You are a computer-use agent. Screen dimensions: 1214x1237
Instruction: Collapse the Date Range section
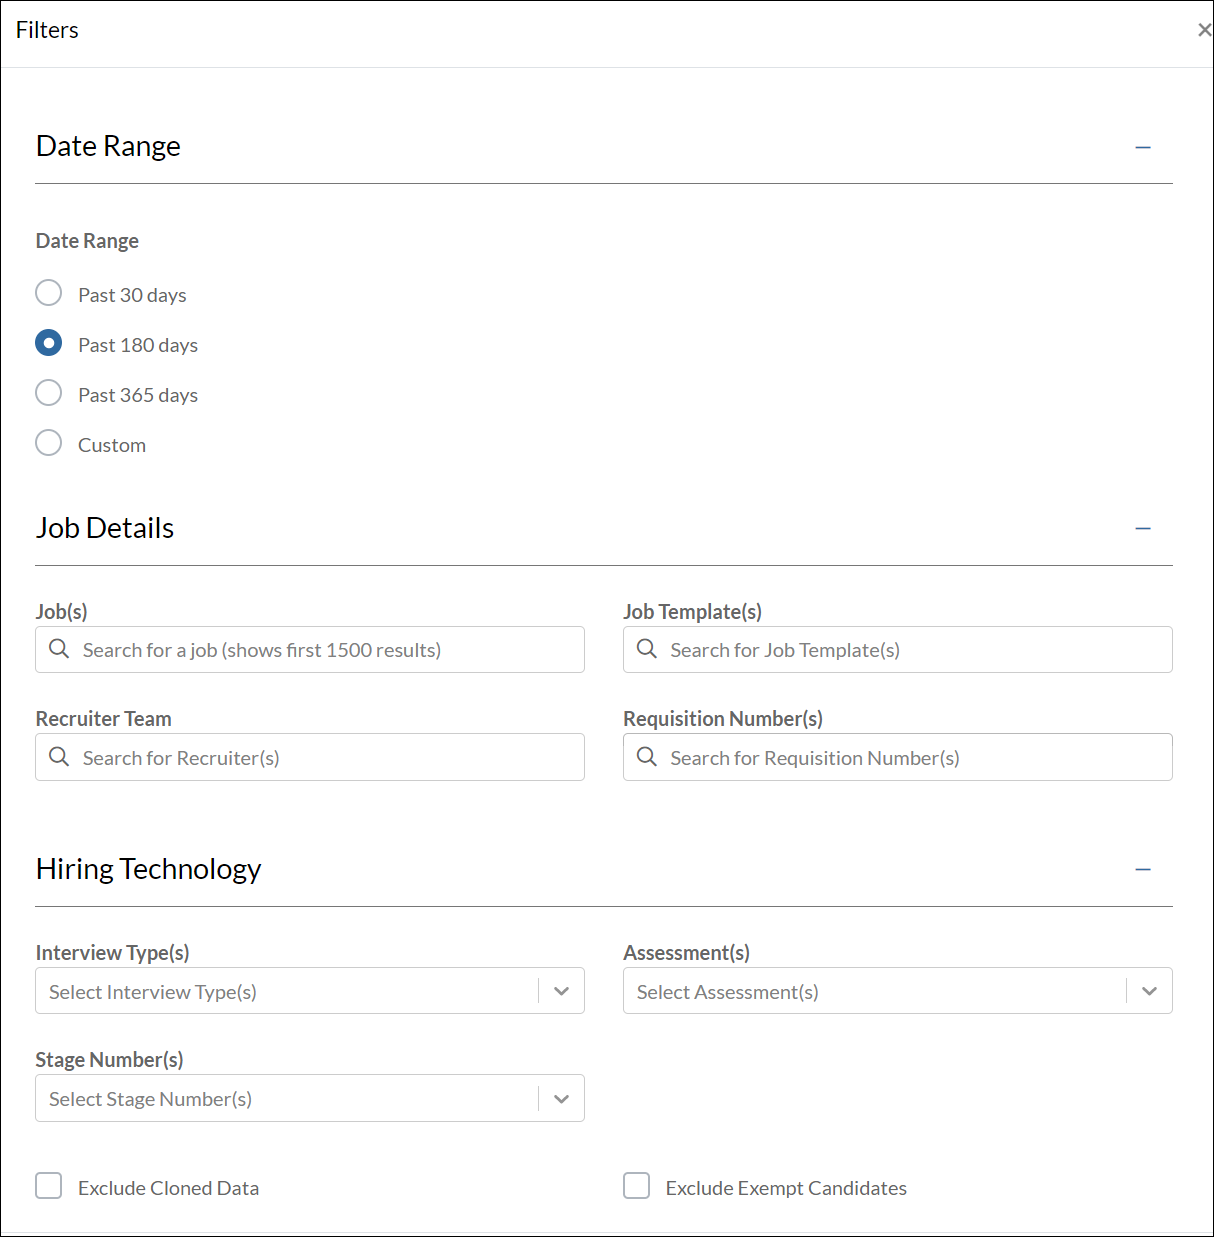pyautogui.click(x=1143, y=147)
